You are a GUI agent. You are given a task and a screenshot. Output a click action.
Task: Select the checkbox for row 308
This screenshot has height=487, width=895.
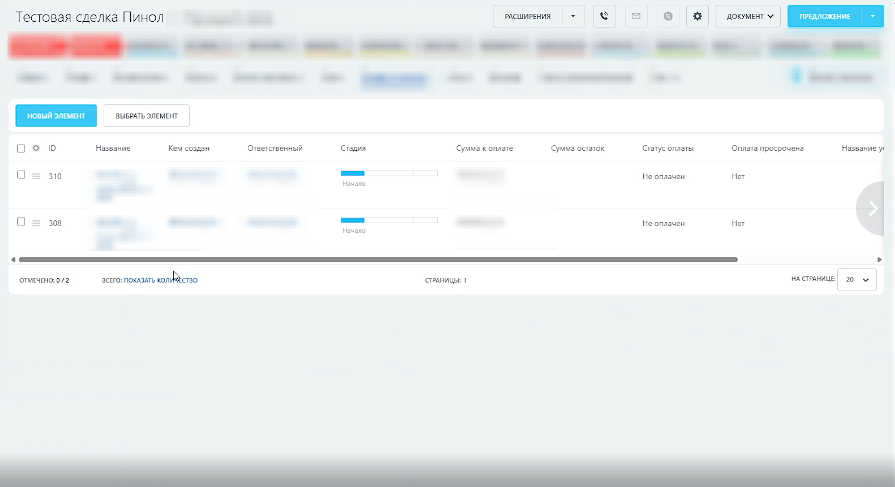(x=21, y=221)
